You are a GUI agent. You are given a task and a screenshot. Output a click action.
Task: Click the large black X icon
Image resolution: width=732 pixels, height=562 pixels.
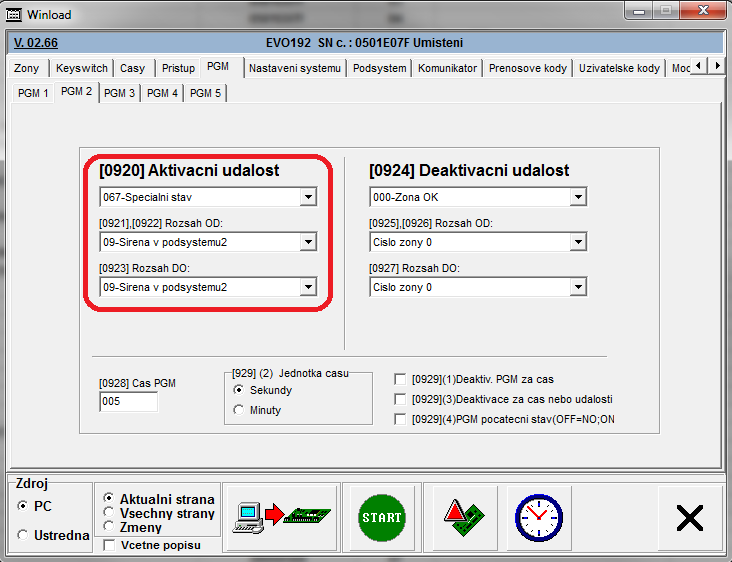(690, 518)
